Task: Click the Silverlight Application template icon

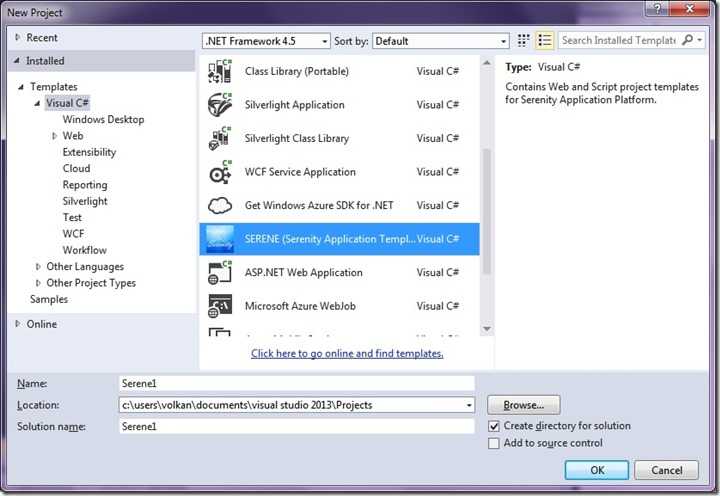Action: [220, 105]
